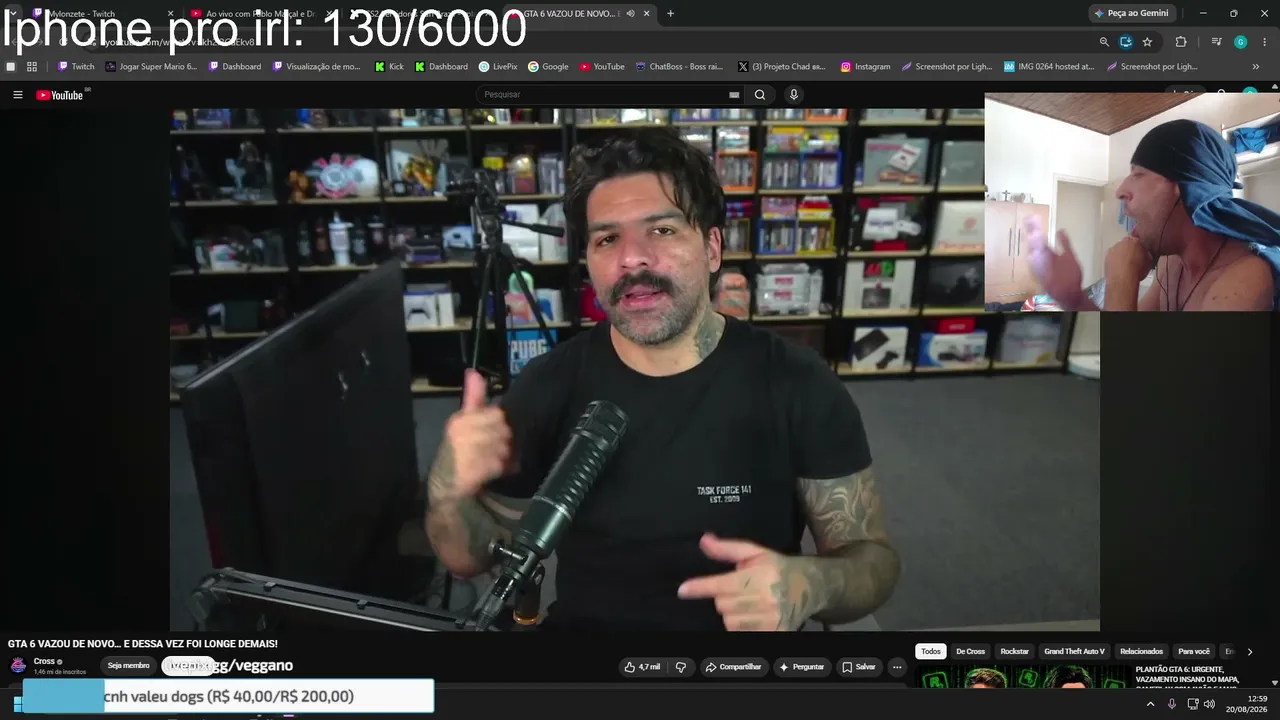Open the Cross channel name link
Image resolution: width=1280 pixels, height=720 pixels.
44,661
